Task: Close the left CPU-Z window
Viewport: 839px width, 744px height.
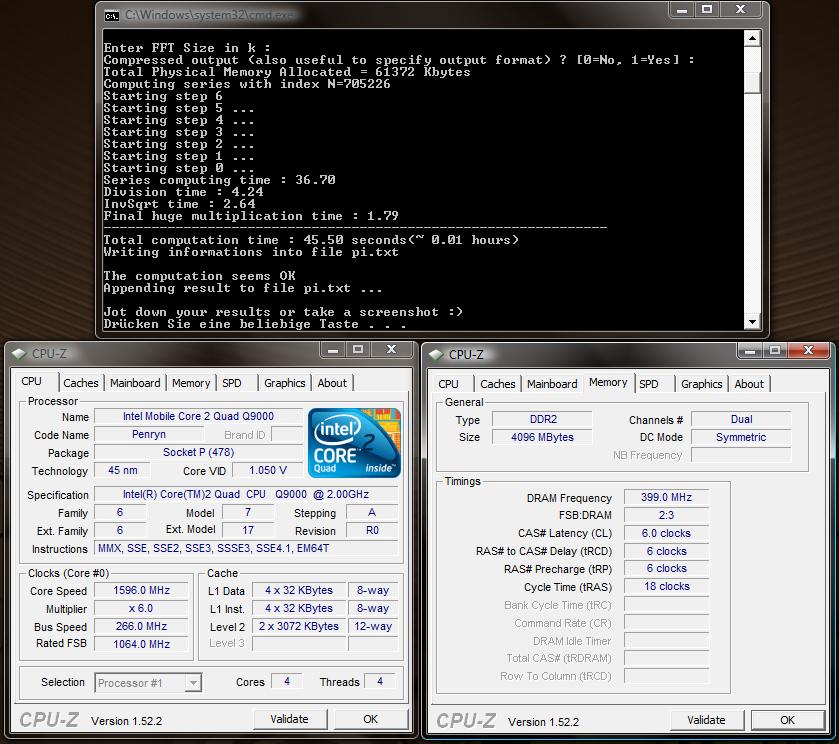Action: point(392,350)
